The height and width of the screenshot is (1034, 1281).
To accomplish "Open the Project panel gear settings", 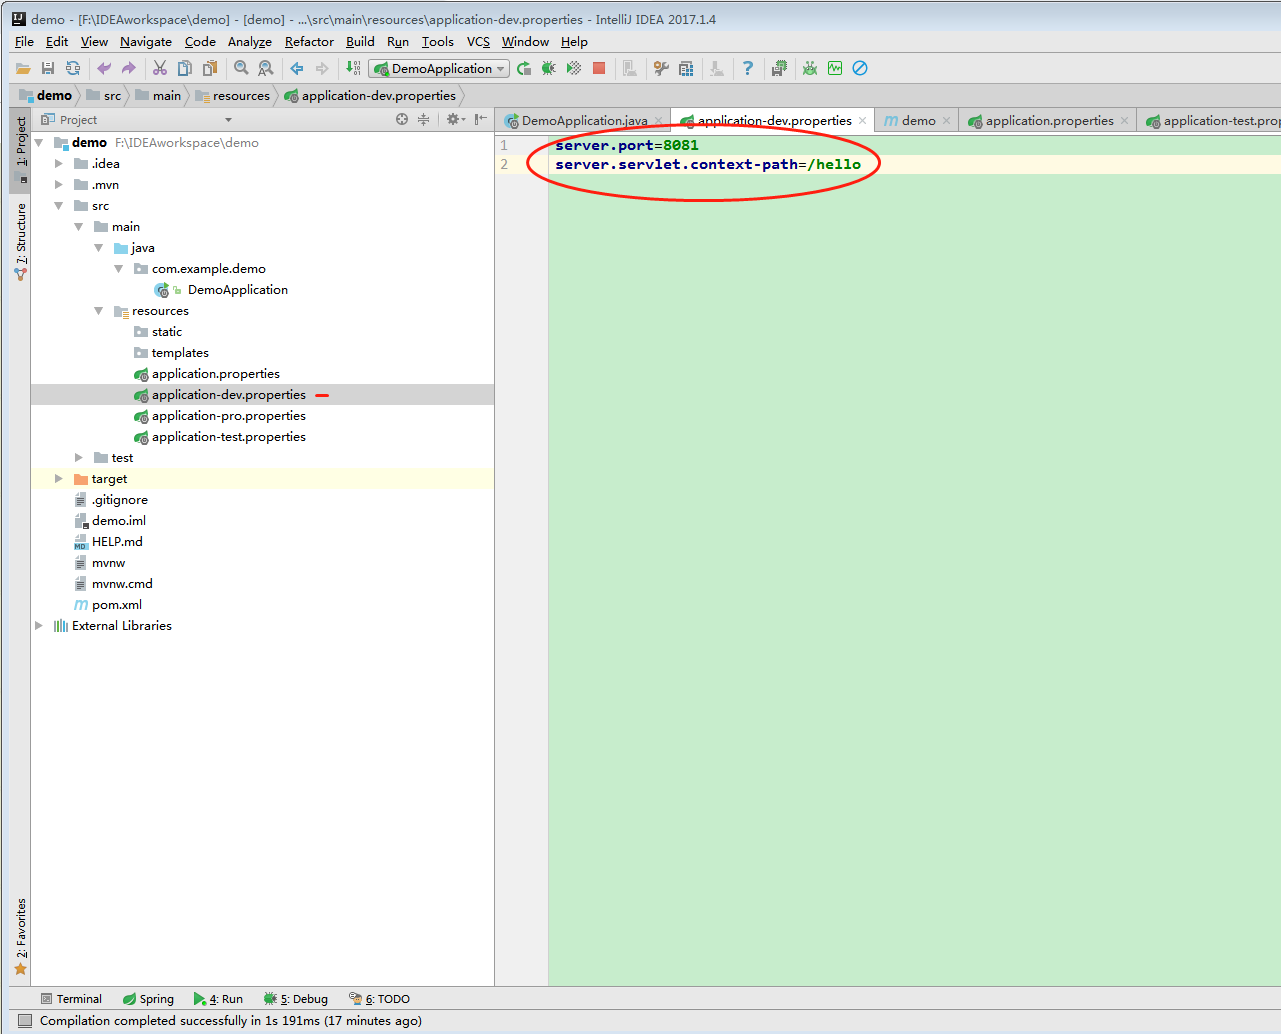I will pos(455,119).
